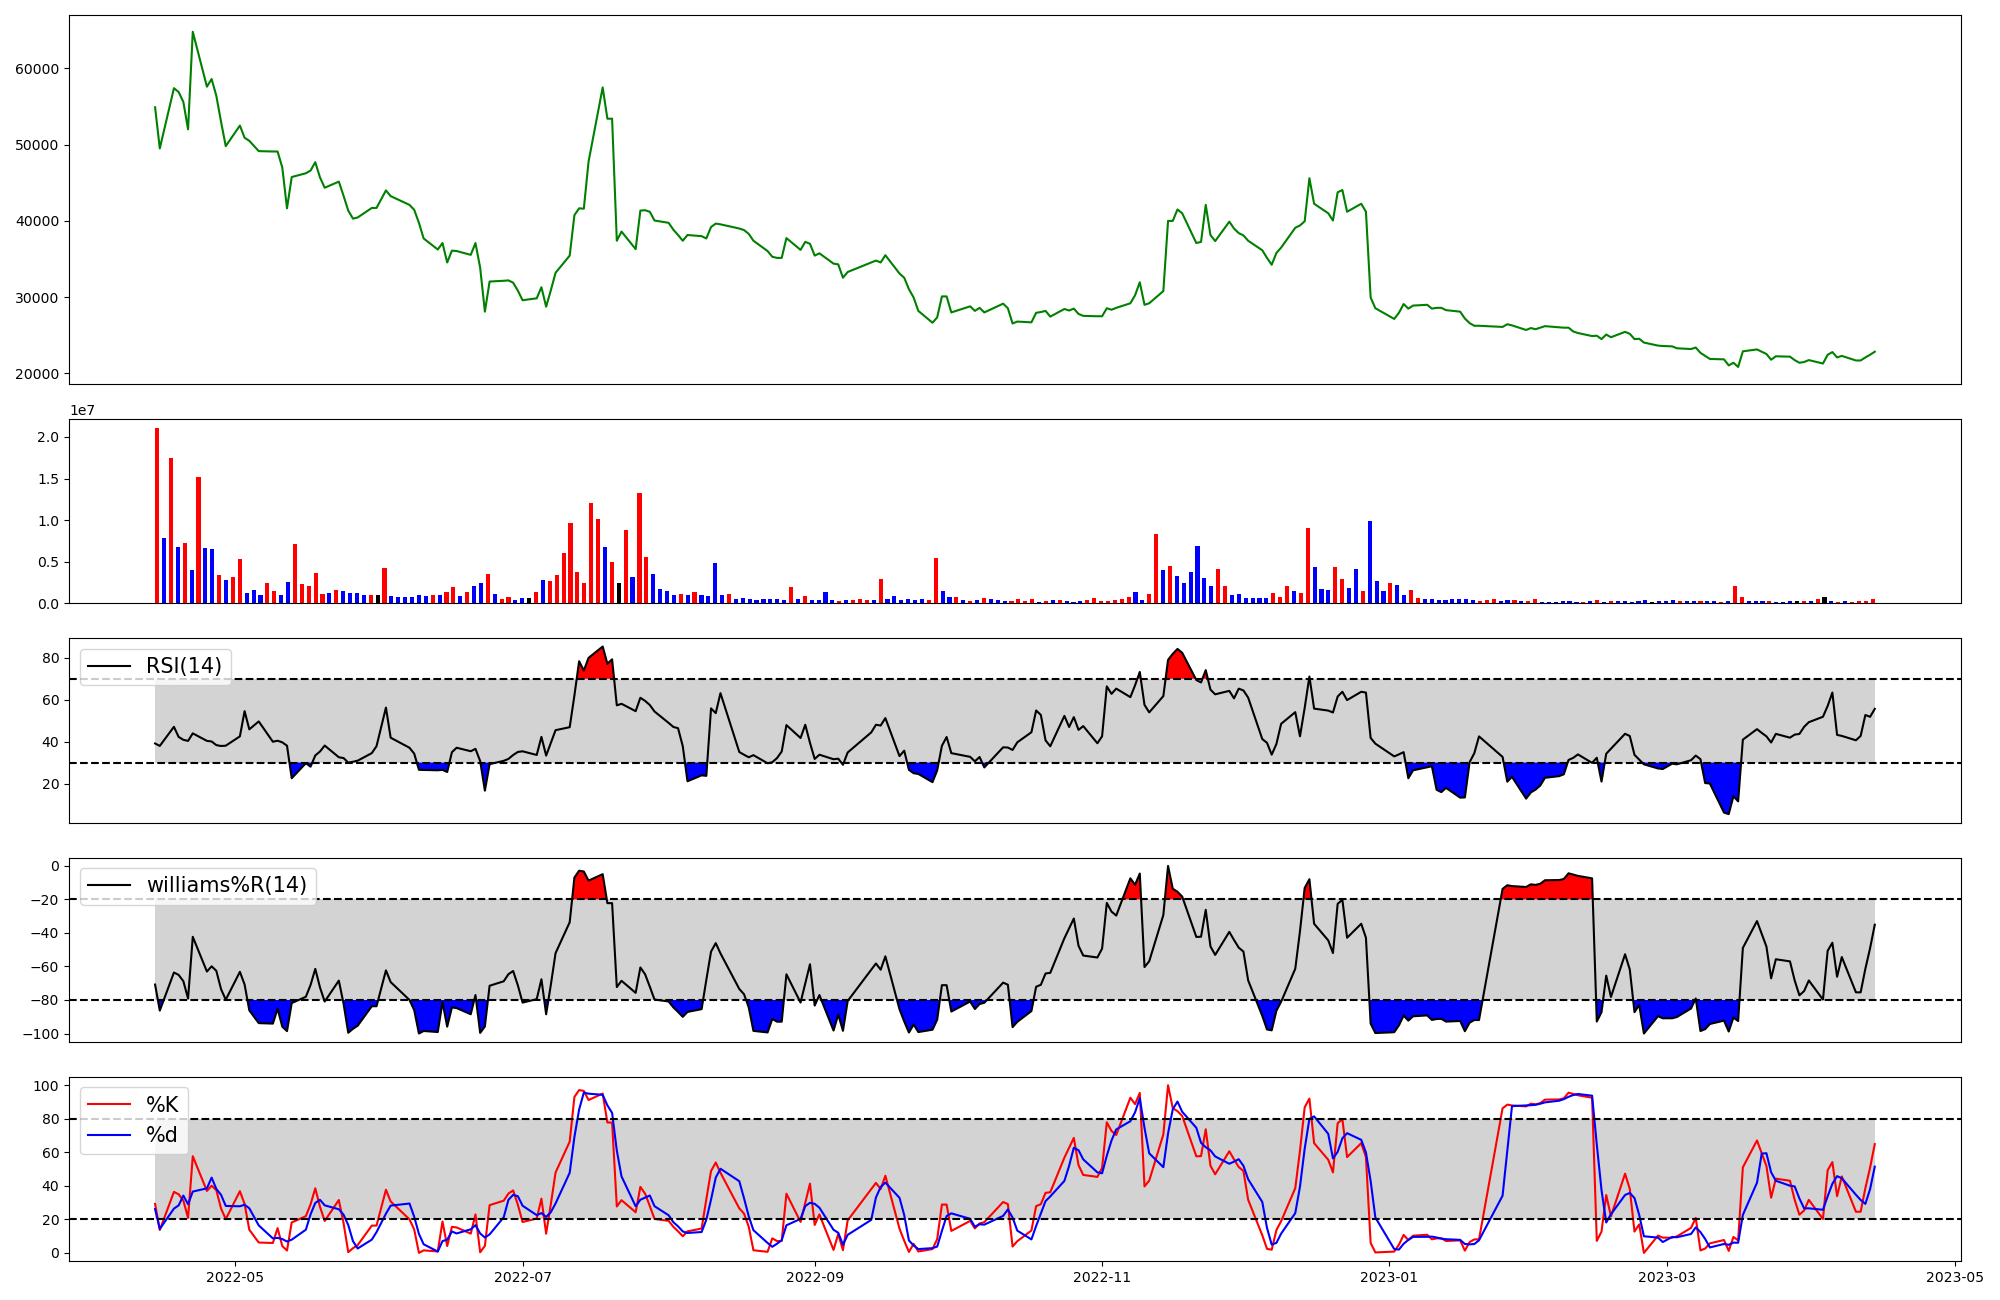The height and width of the screenshot is (1300, 2000).
Task: Click the 2022-11 x-axis tick label
Action: point(1101,1277)
